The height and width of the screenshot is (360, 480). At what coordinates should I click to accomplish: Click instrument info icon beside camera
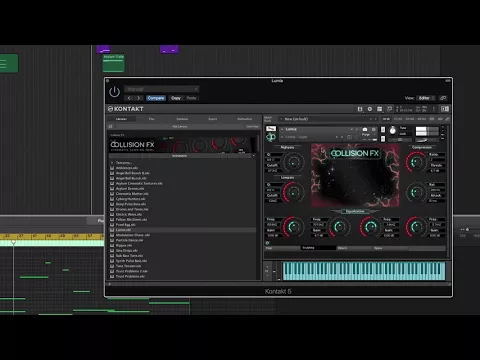(374, 129)
